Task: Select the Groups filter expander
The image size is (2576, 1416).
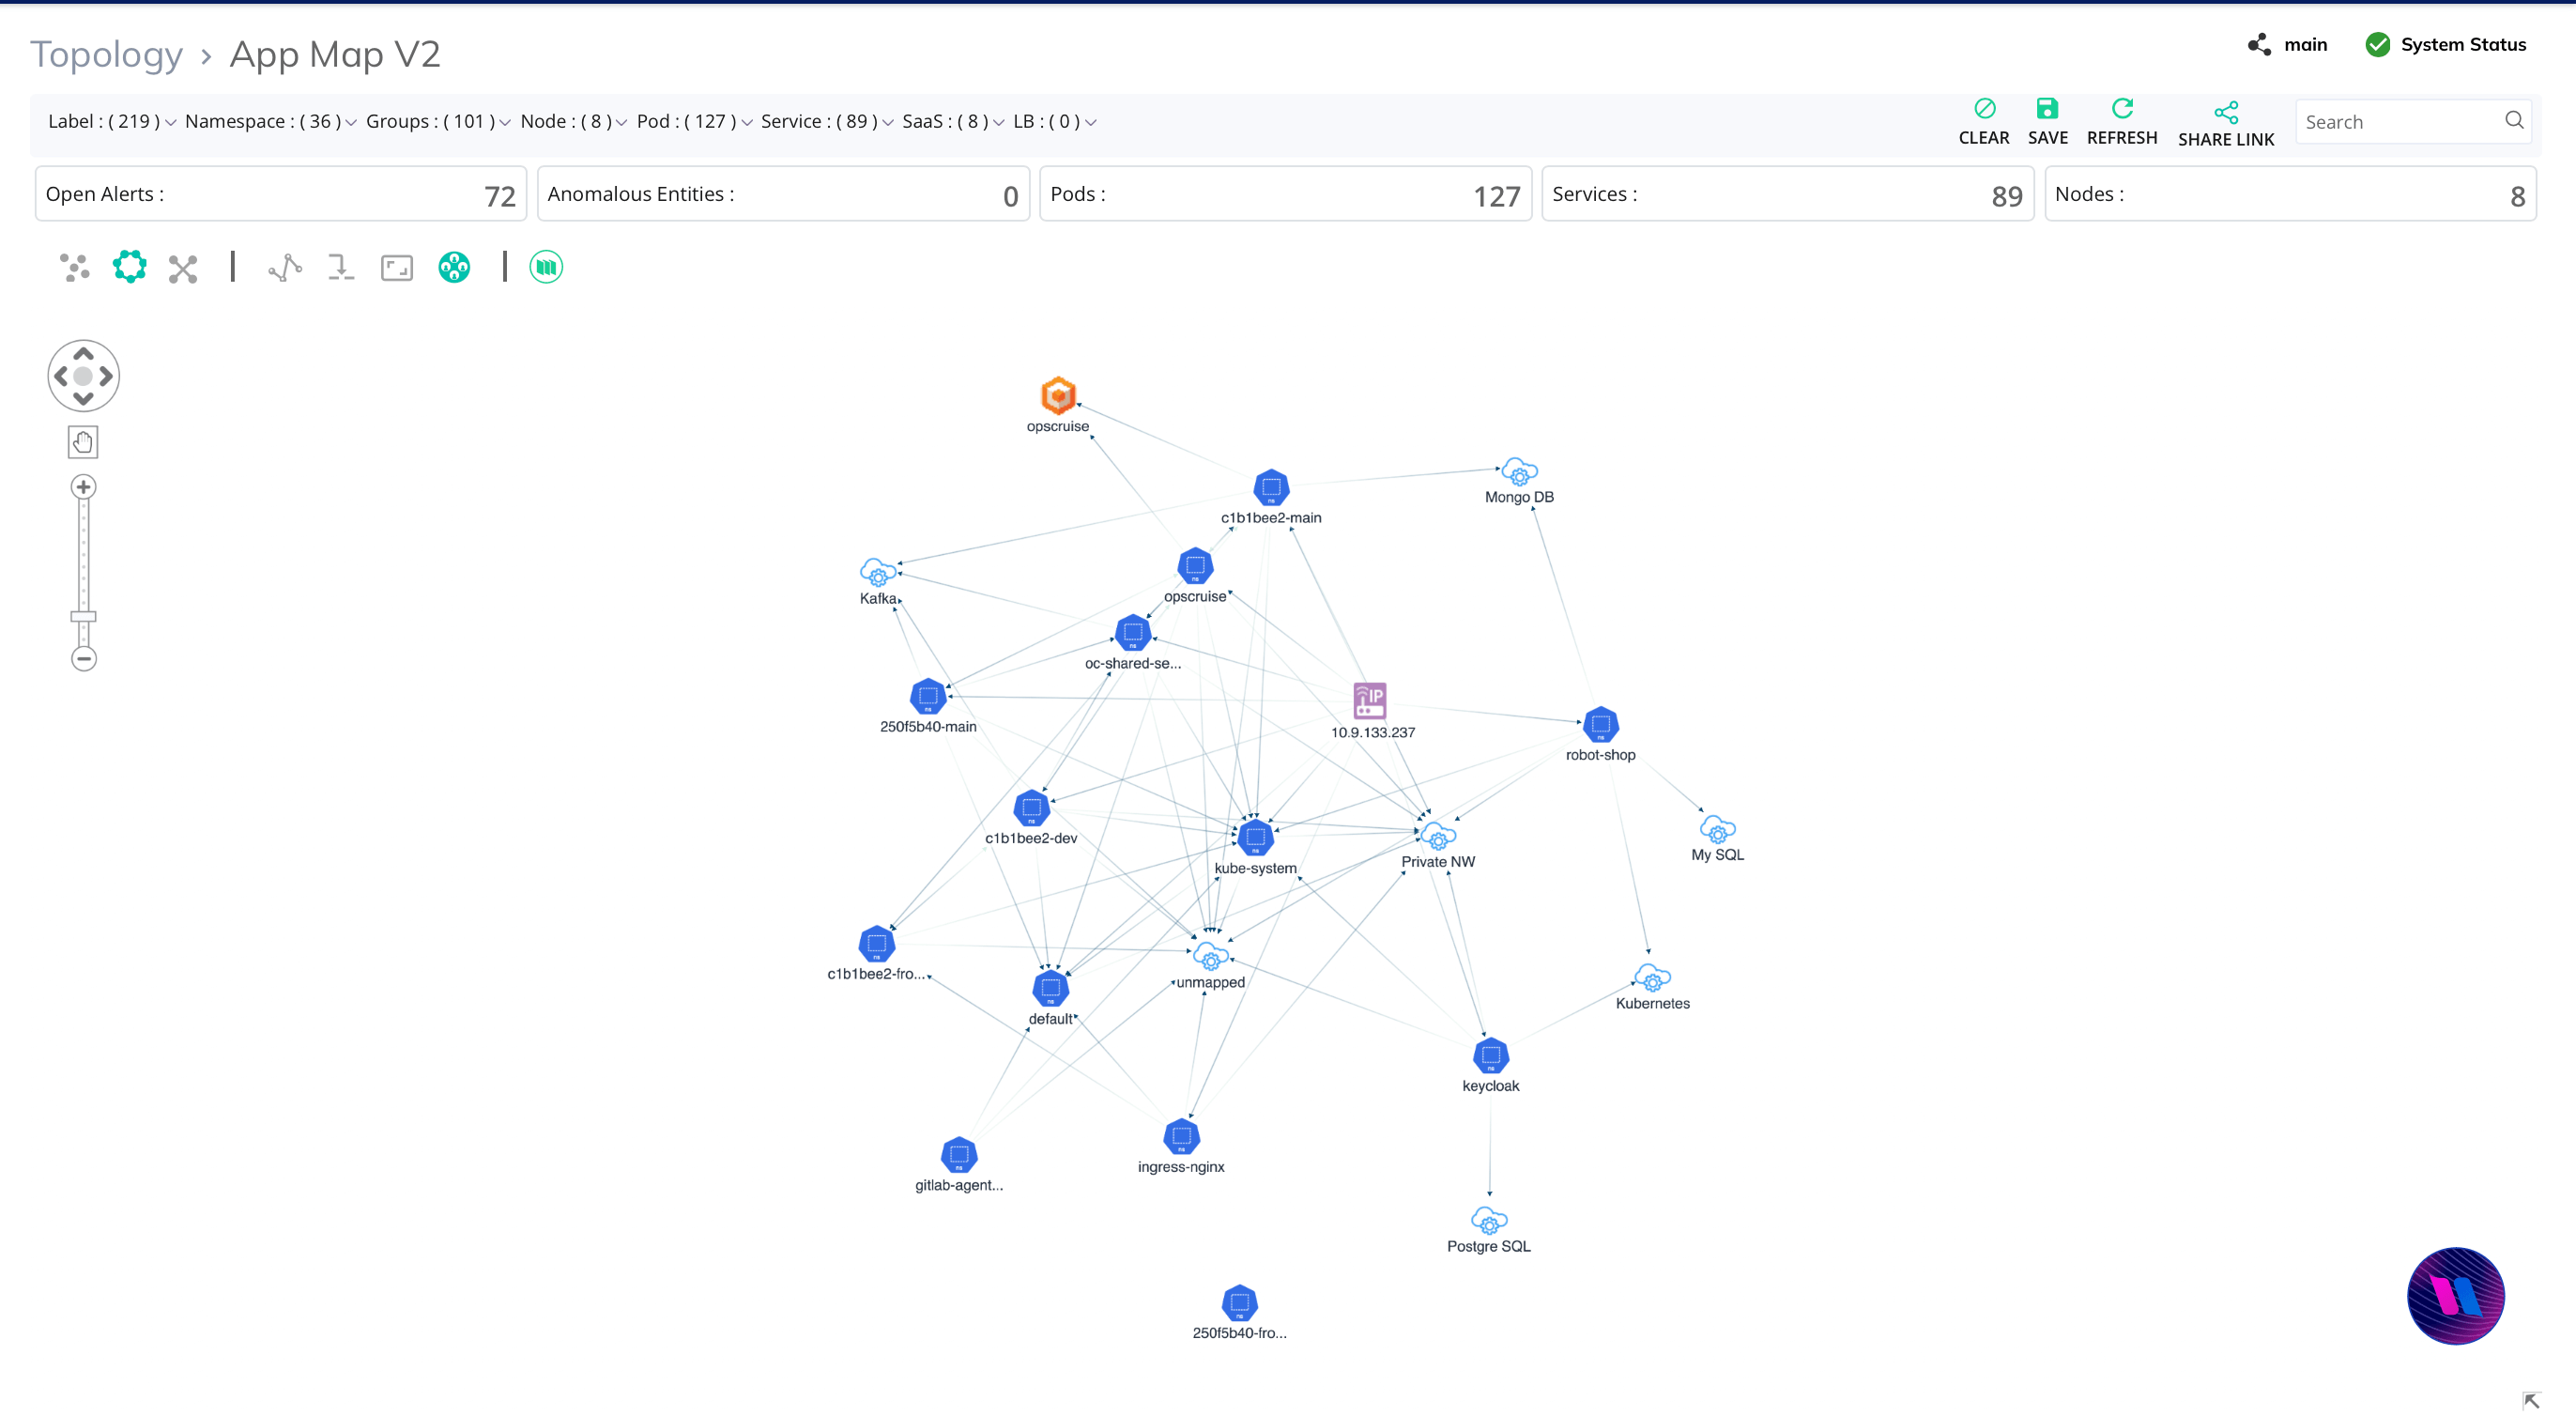Action: pyautogui.click(x=504, y=122)
